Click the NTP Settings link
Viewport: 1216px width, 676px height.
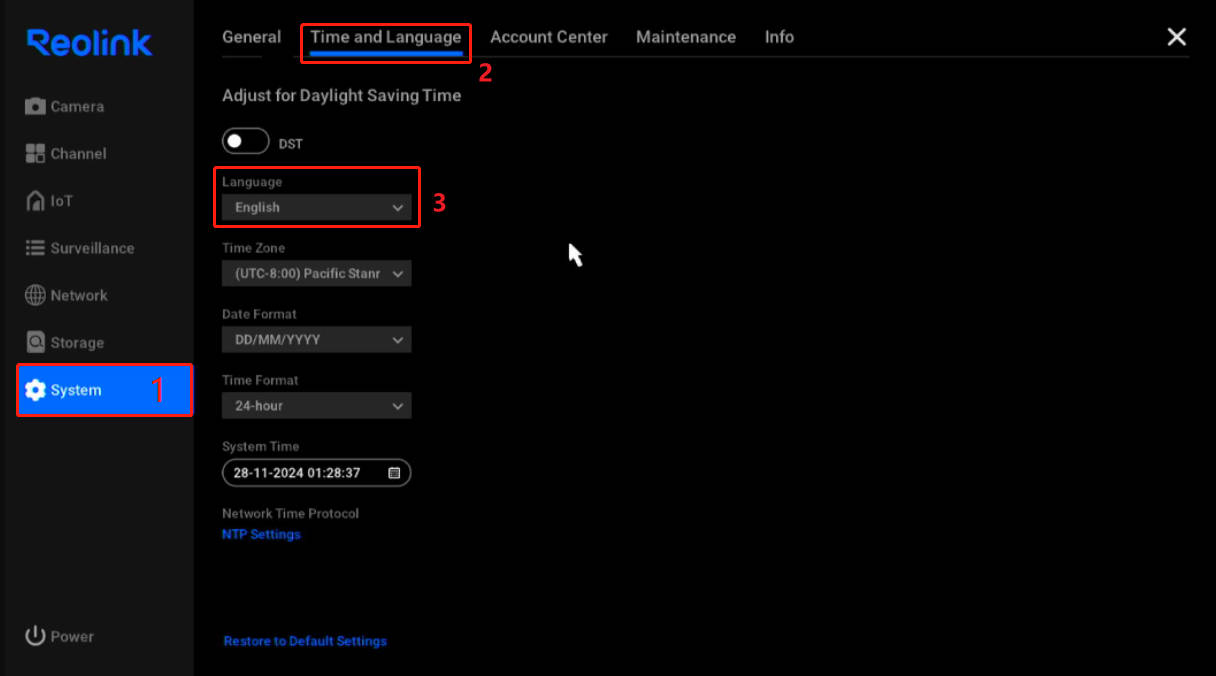tap(261, 534)
